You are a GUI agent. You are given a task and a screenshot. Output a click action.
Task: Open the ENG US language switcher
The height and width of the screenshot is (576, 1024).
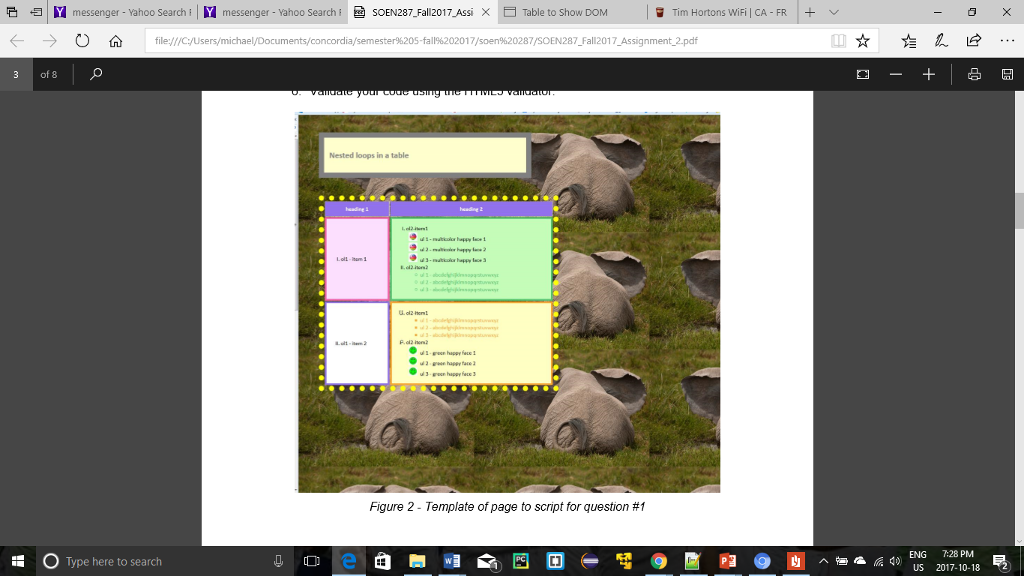pos(918,561)
